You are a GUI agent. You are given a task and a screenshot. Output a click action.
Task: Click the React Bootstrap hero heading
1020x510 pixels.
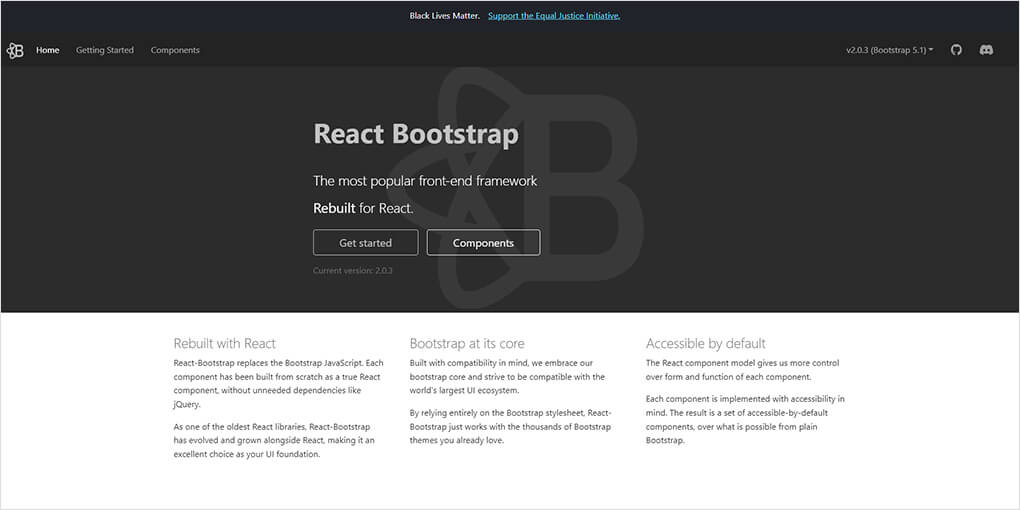pyautogui.click(x=416, y=134)
